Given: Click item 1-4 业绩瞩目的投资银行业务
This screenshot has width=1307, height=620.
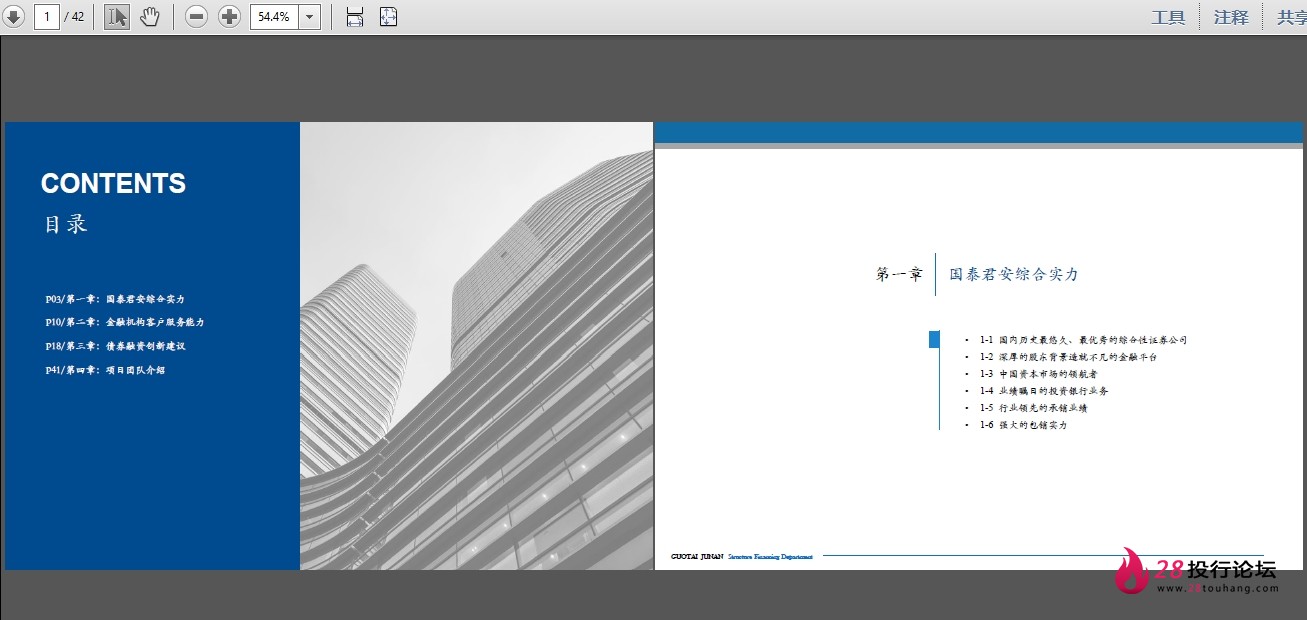Looking at the screenshot, I should pyautogui.click(x=1044, y=391).
